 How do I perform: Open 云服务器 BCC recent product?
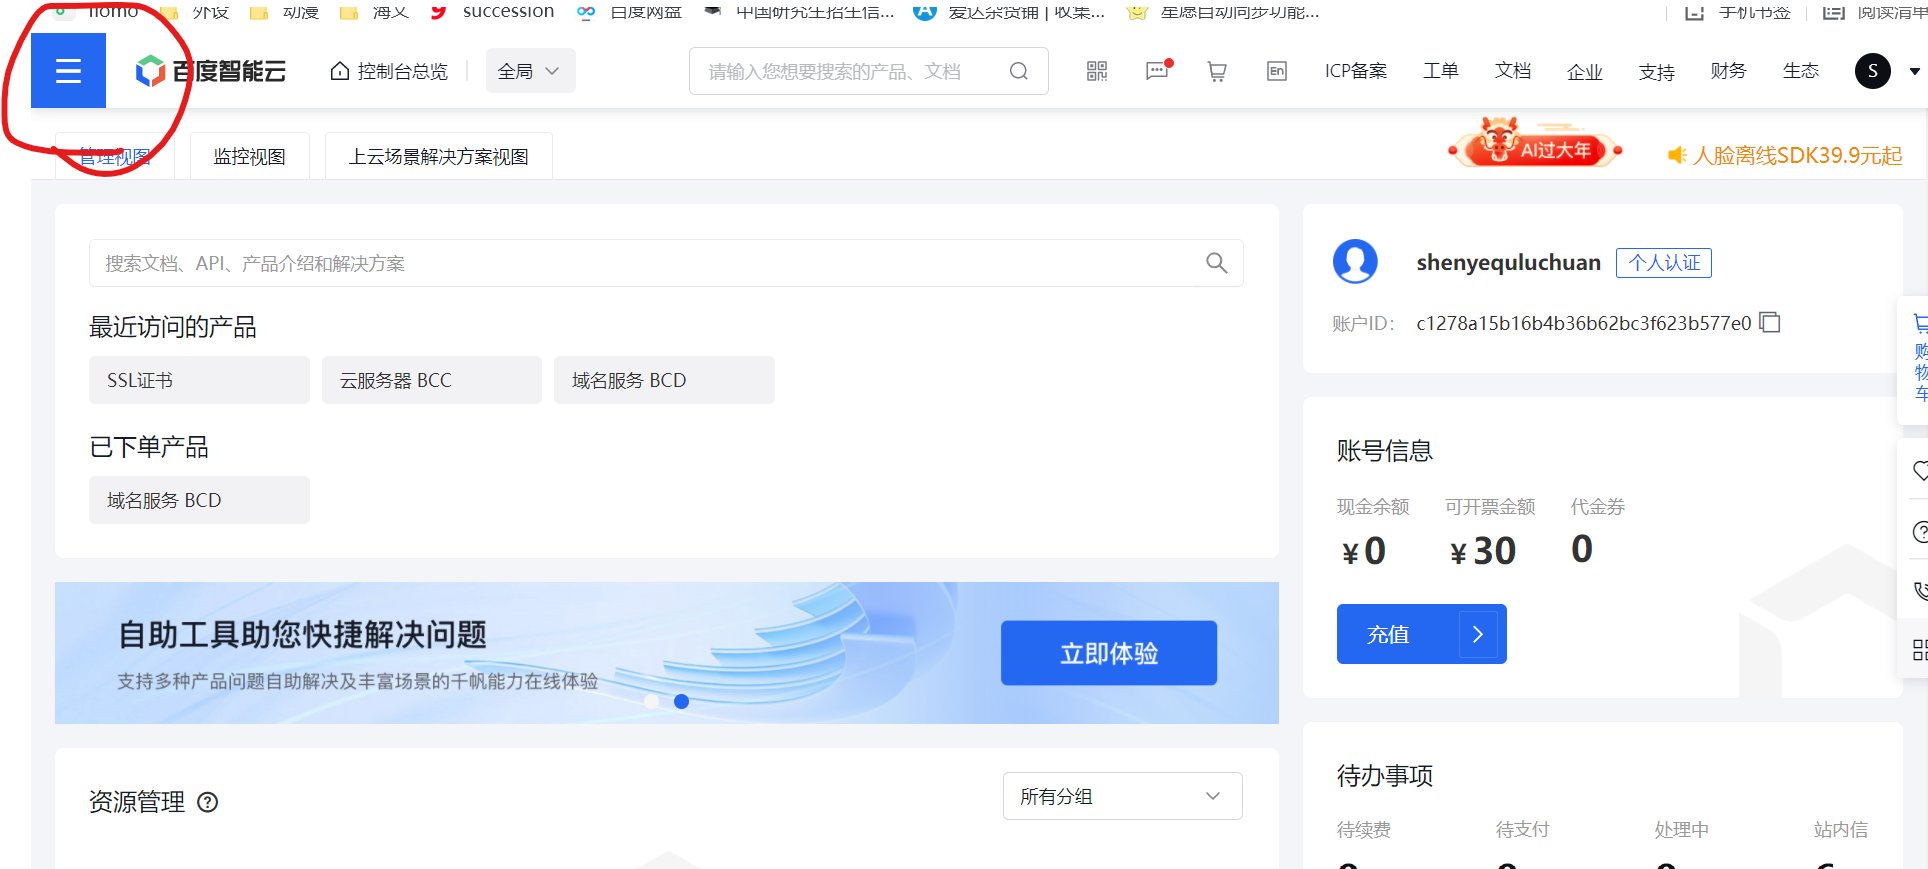[x=432, y=380]
